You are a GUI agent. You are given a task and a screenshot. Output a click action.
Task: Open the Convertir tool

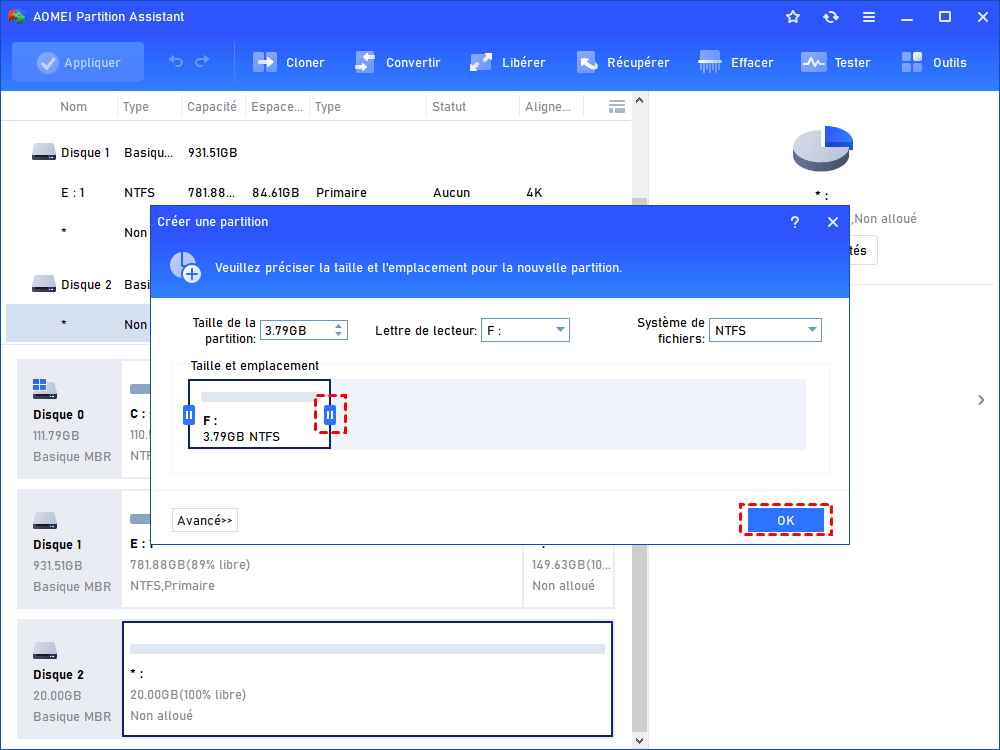tap(397, 62)
